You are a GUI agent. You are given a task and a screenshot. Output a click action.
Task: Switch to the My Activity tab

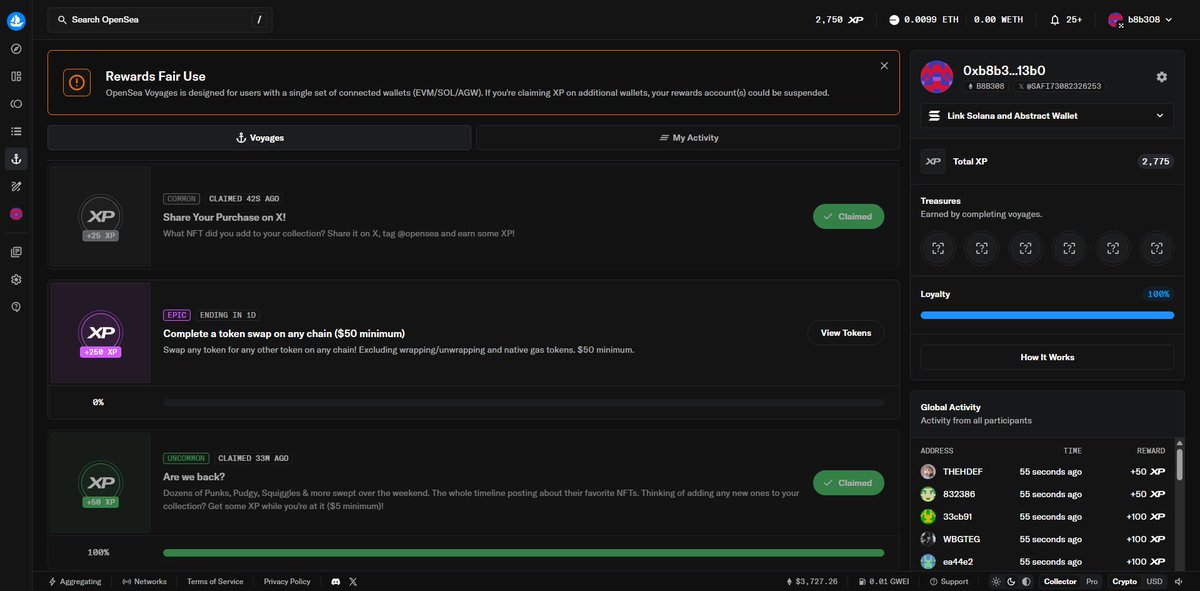688,138
